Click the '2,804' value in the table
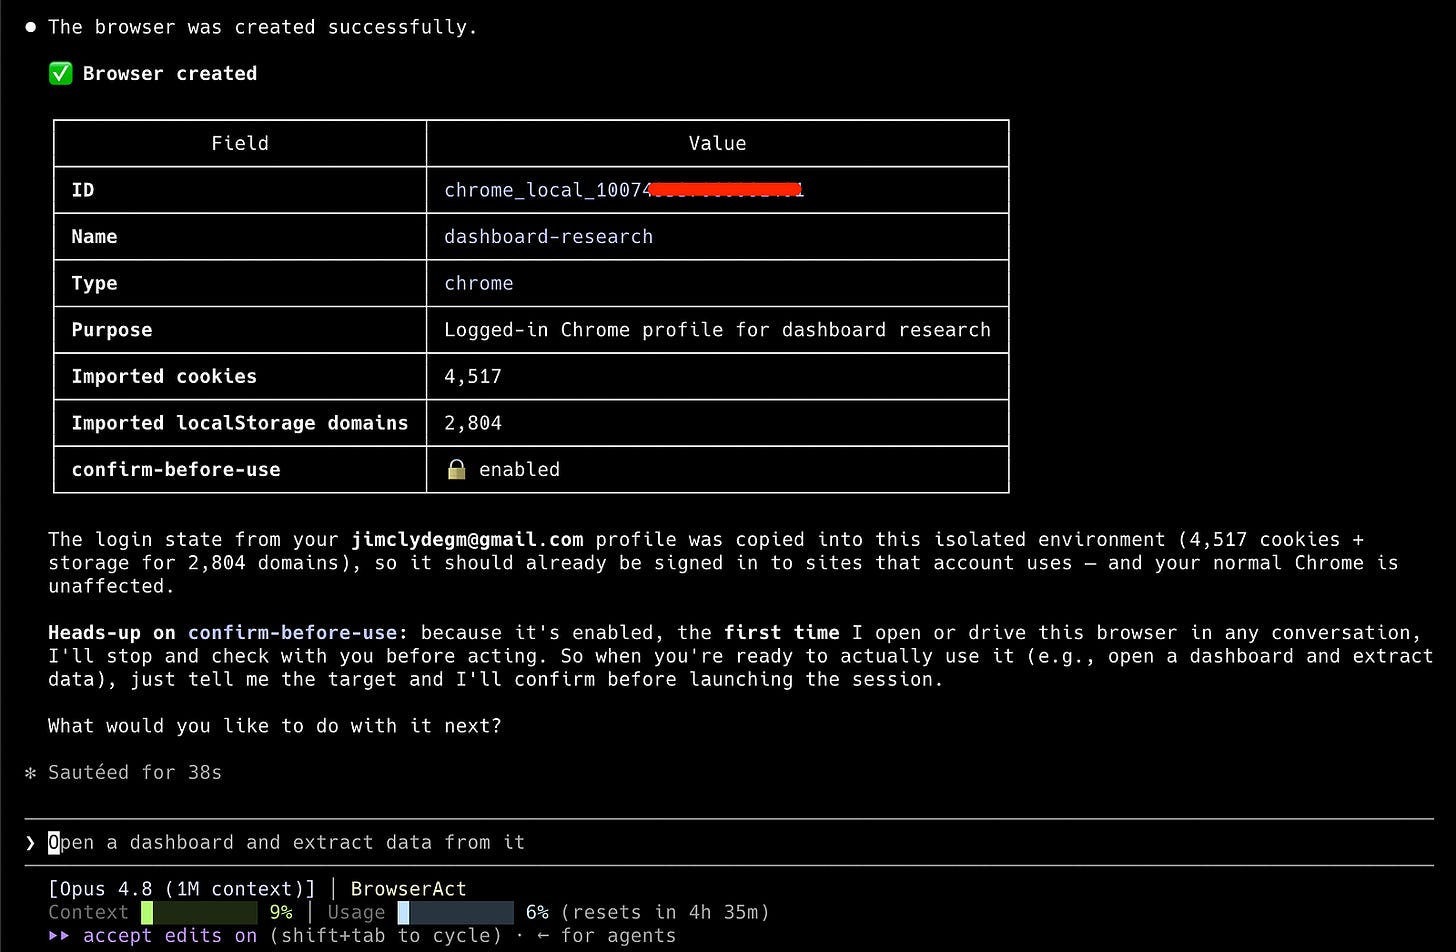 pos(473,423)
